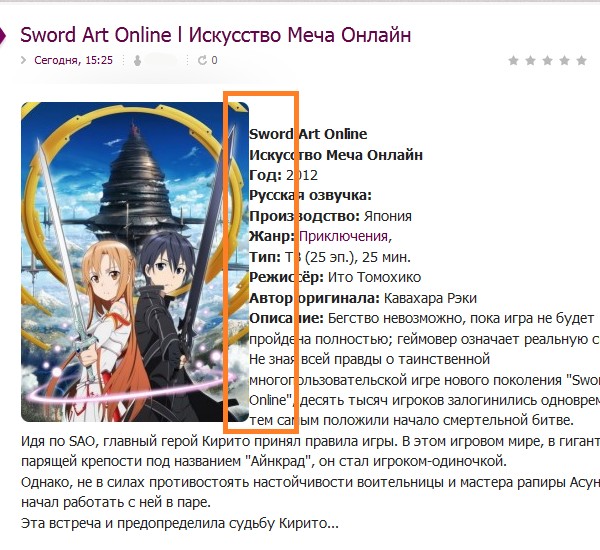Click the year value 2012
This screenshot has height=550, width=600.
pos(302,175)
